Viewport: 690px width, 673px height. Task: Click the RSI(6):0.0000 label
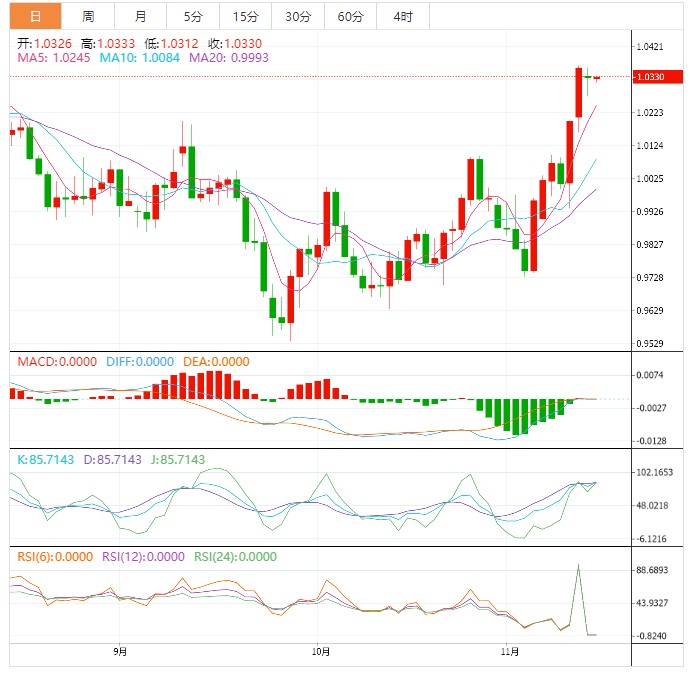pos(55,557)
